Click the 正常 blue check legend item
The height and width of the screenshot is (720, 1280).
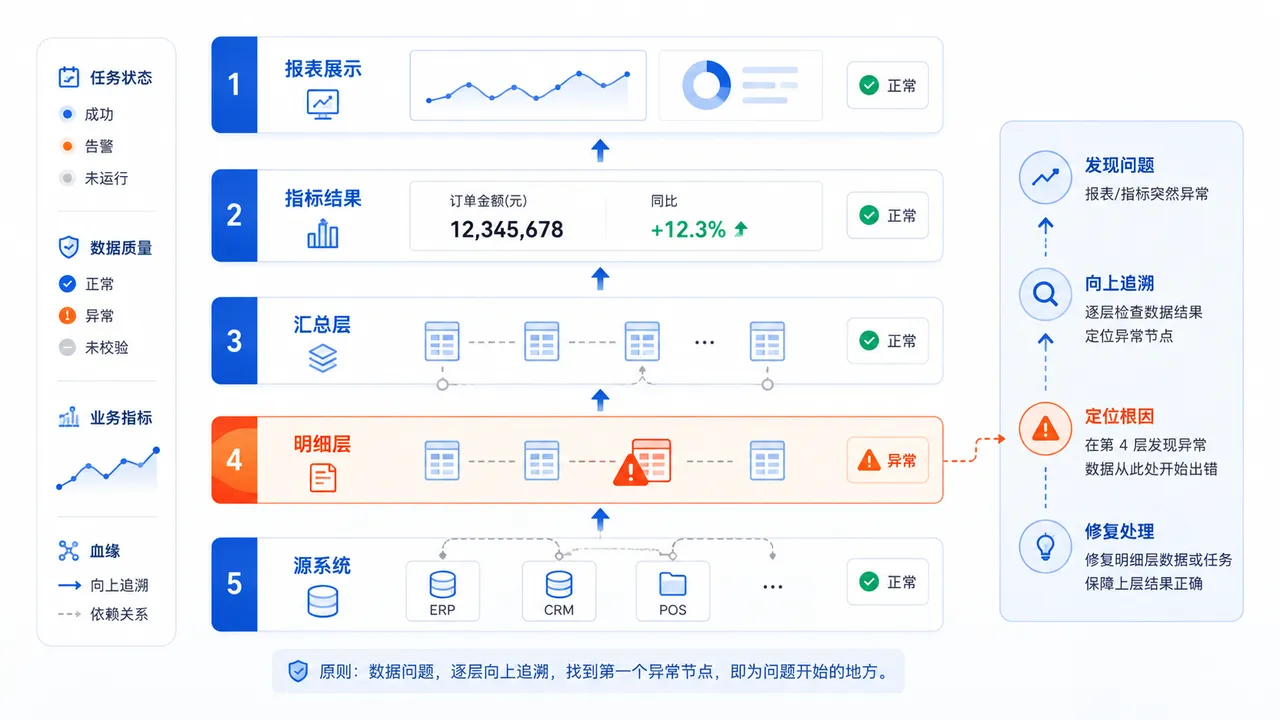point(87,284)
